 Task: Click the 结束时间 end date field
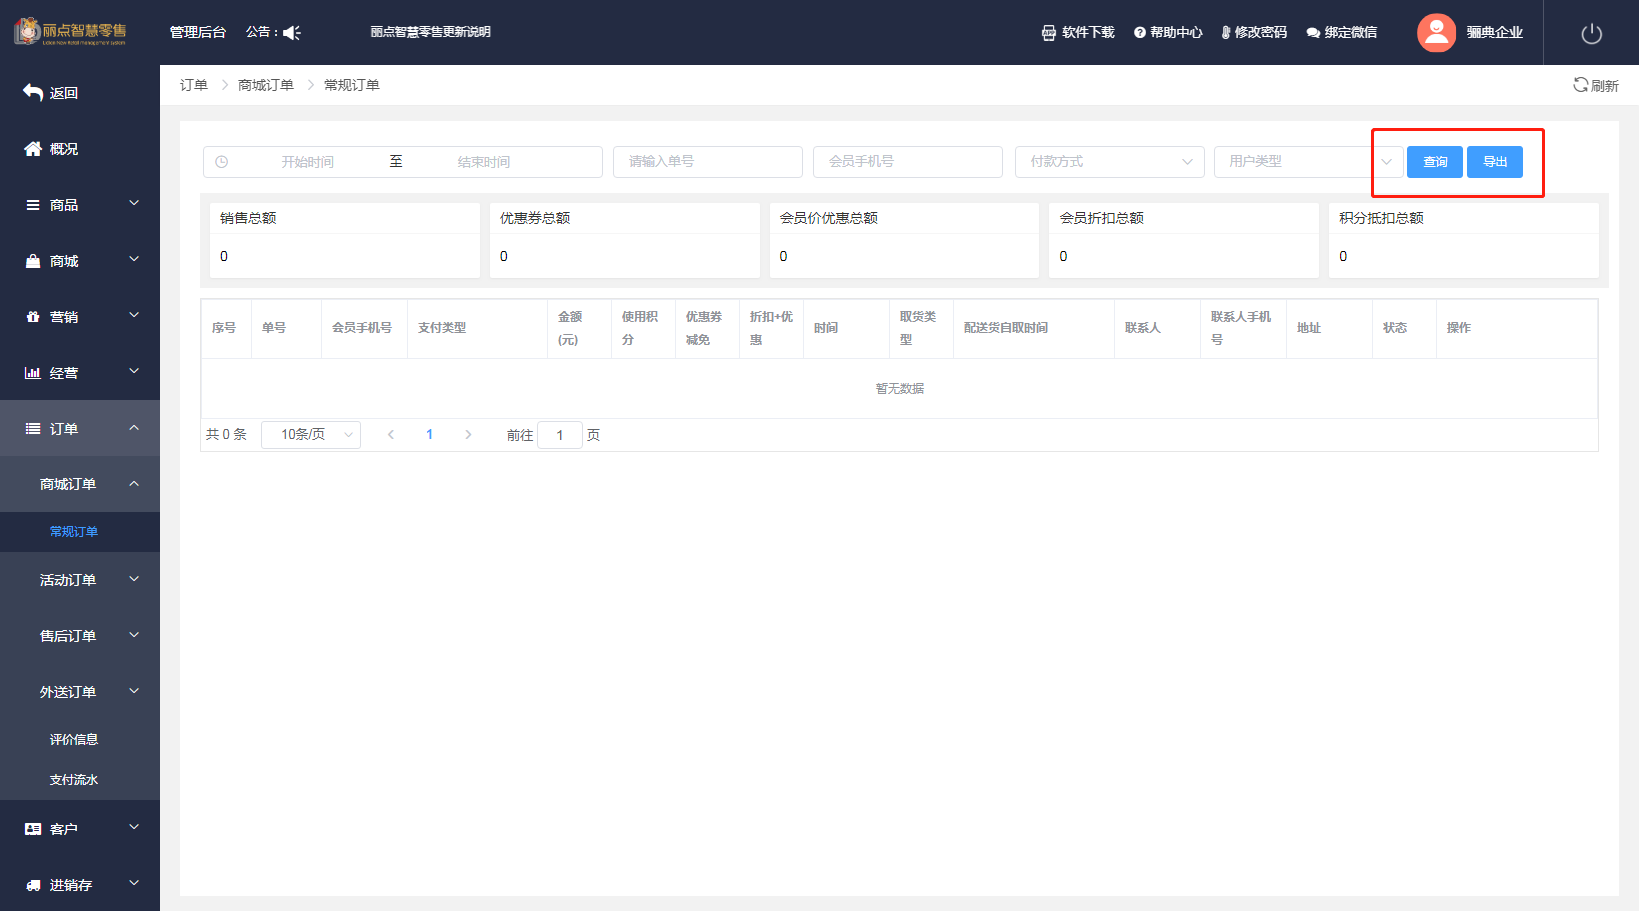pyautogui.click(x=484, y=161)
